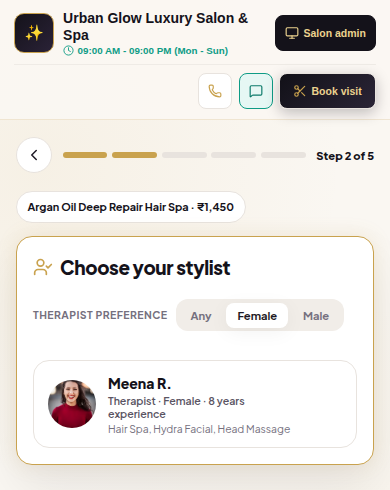Call the salon via phone icon
Image resolution: width=390 pixels, height=490 pixels.
(215, 91)
